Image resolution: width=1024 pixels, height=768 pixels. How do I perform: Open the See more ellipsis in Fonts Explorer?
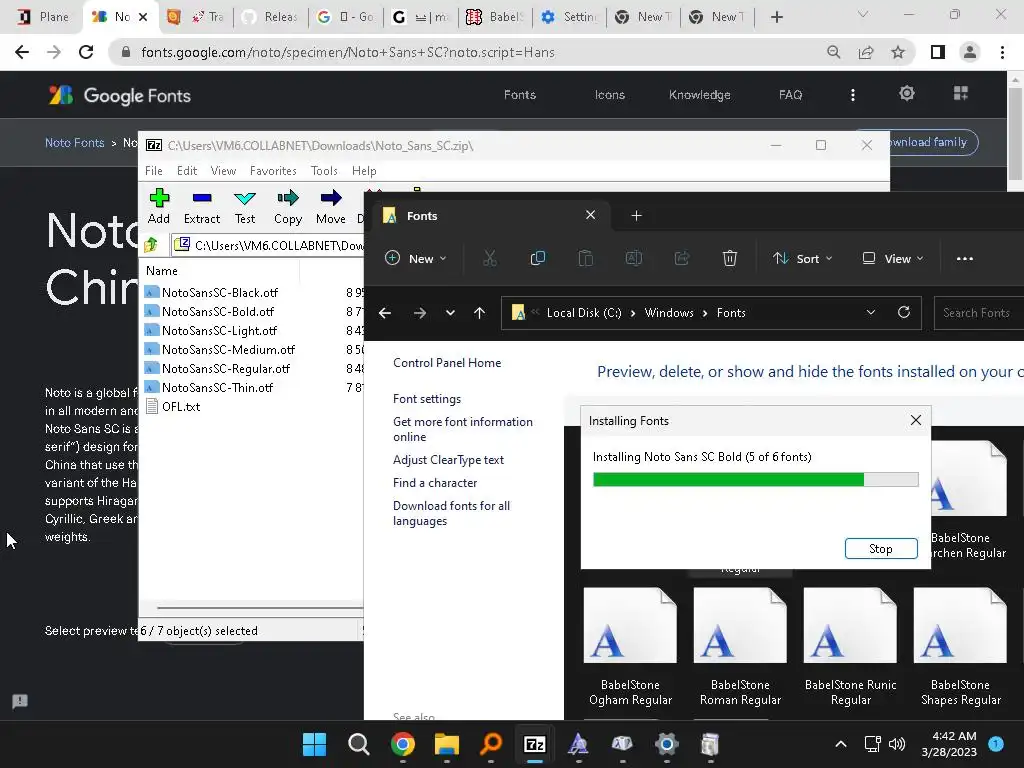pyautogui.click(x=965, y=259)
